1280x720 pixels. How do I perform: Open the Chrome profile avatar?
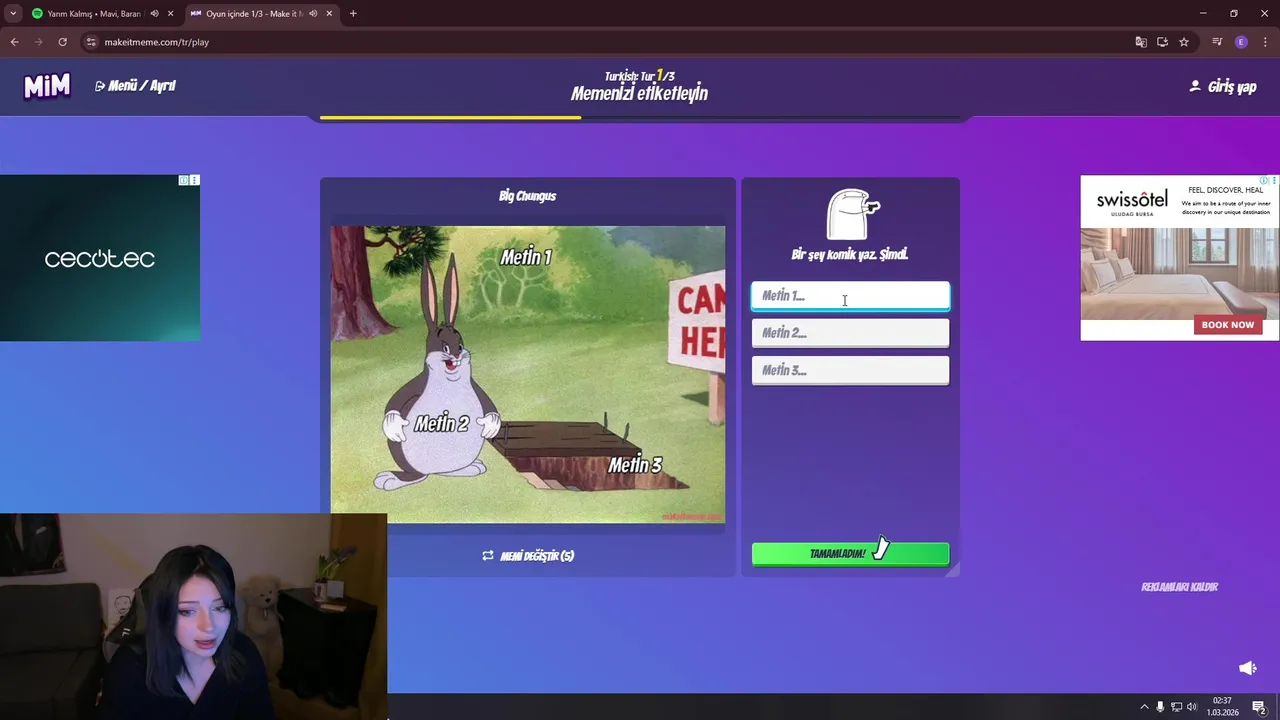pos(1241,42)
